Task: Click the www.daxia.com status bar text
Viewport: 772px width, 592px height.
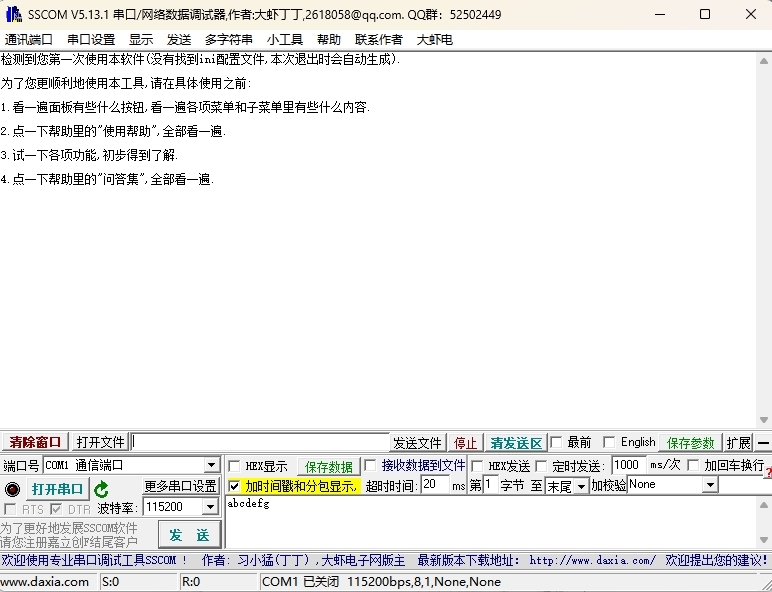Action: pos(44,582)
